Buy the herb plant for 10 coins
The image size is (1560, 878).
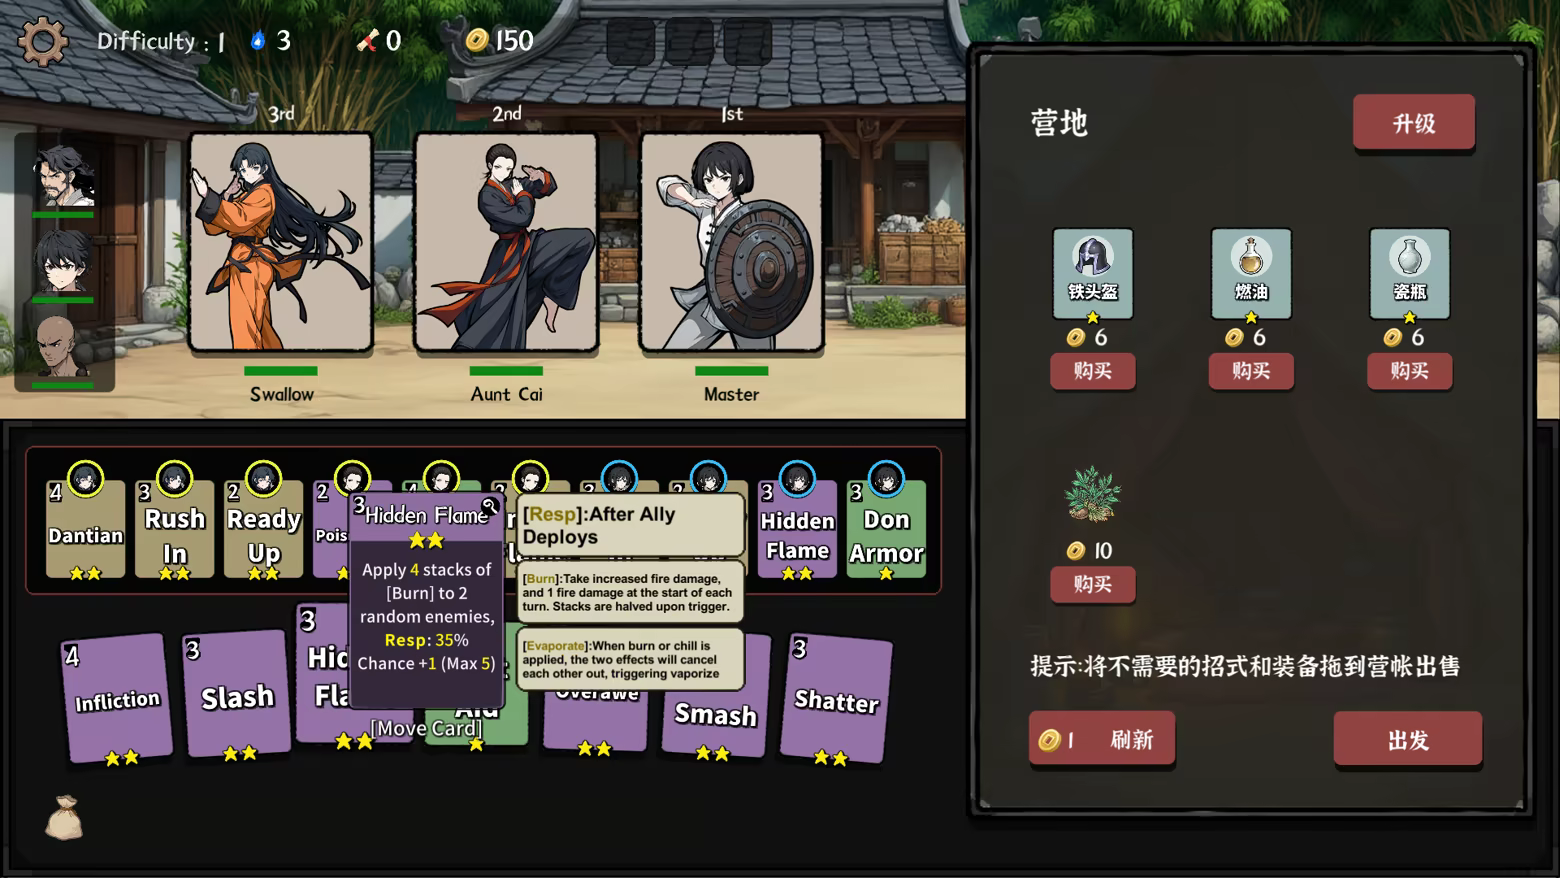pos(1092,584)
